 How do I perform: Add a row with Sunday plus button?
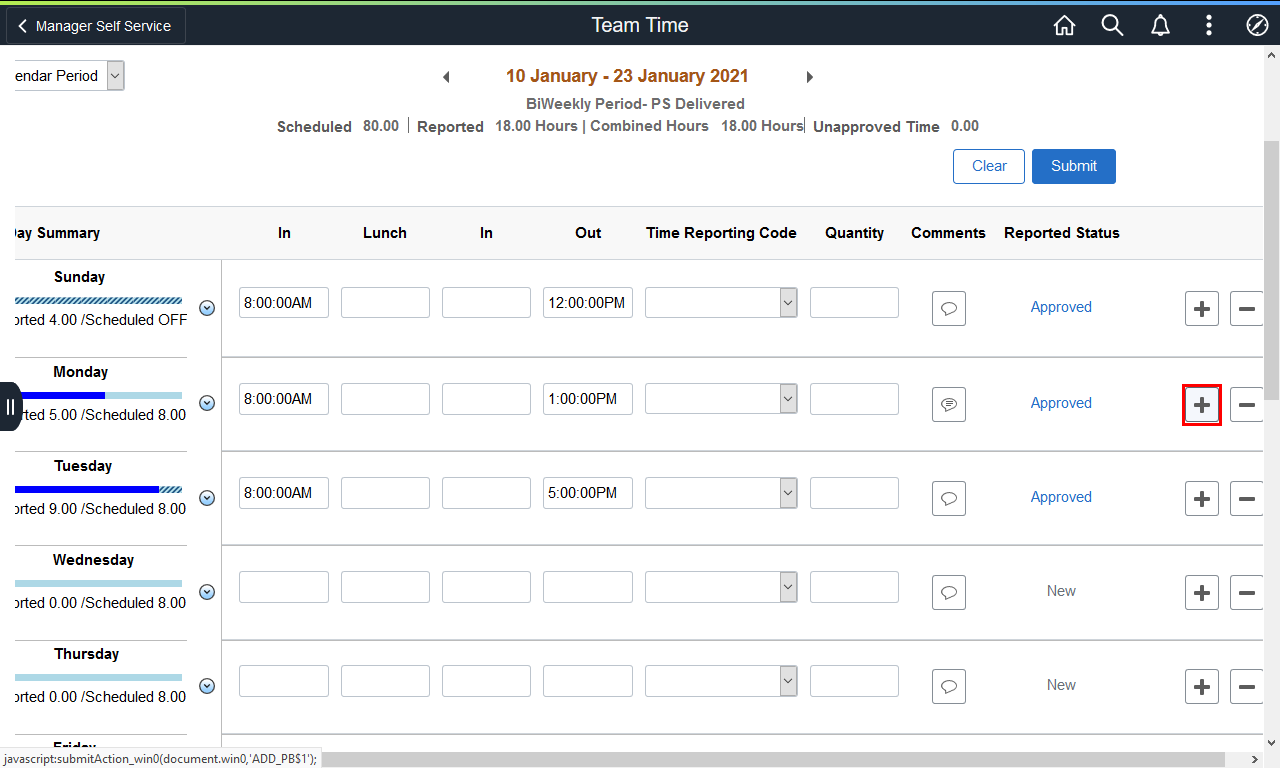tap(1201, 309)
